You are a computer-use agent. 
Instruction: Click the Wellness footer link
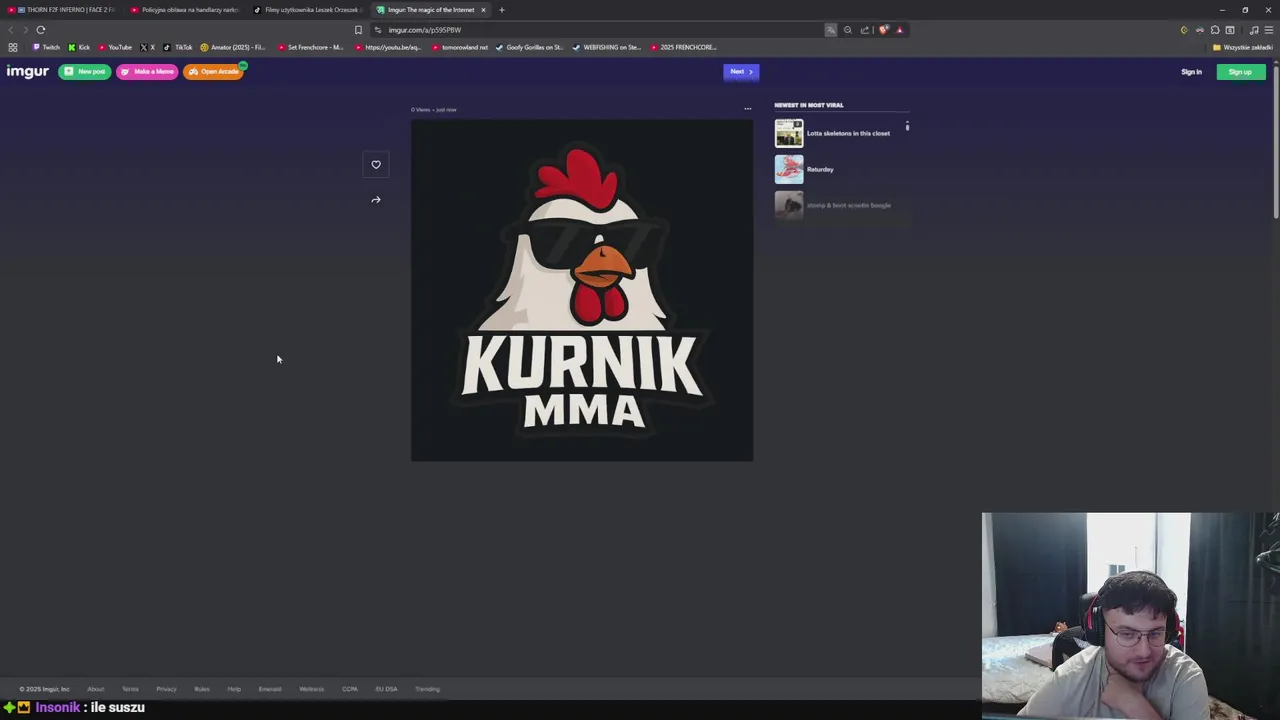coord(312,689)
